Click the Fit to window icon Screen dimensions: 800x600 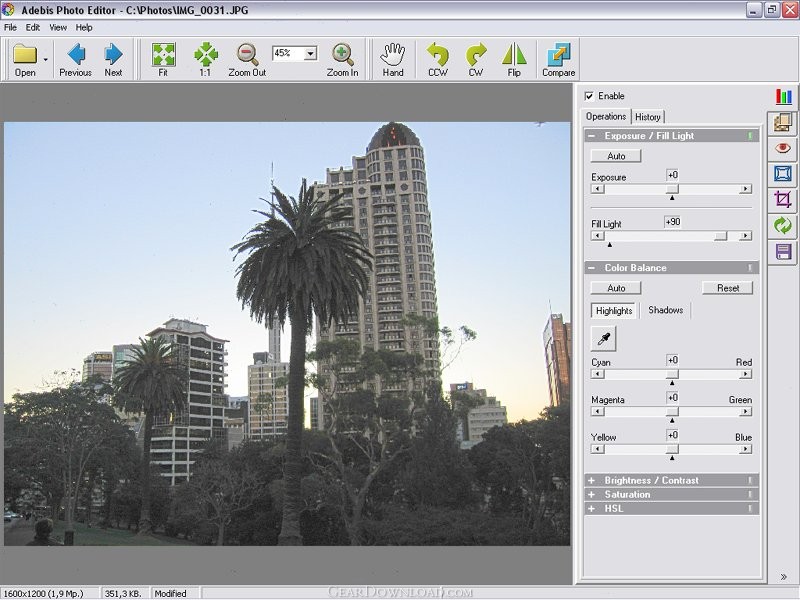(163, 55)
